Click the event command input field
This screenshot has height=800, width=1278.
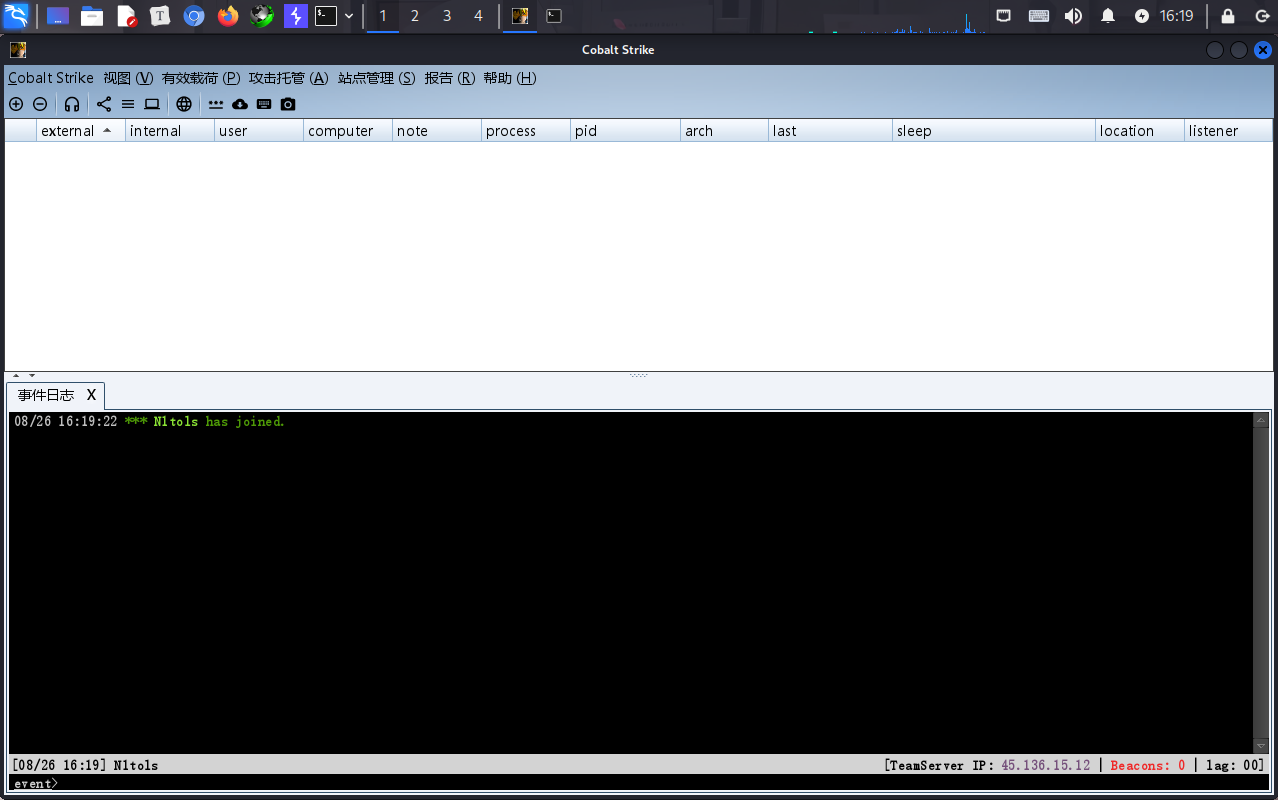coord(640,783)
